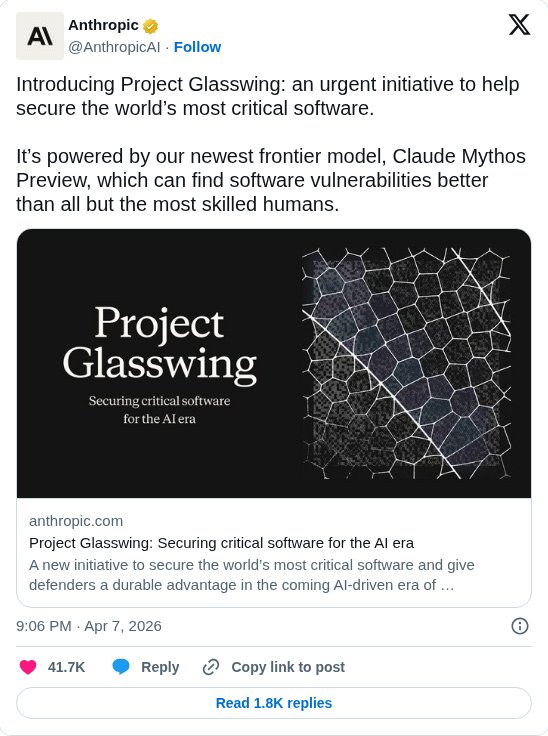Click the link card description text
Viewport: 548px width, 736px height.
click(252, 575)
